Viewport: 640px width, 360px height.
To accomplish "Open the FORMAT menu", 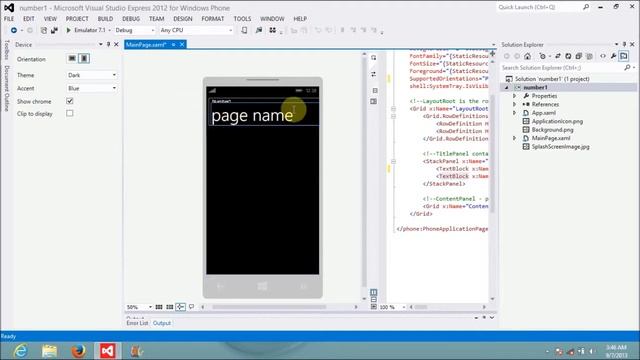I will pyautogui.click(x=212, y=19).
